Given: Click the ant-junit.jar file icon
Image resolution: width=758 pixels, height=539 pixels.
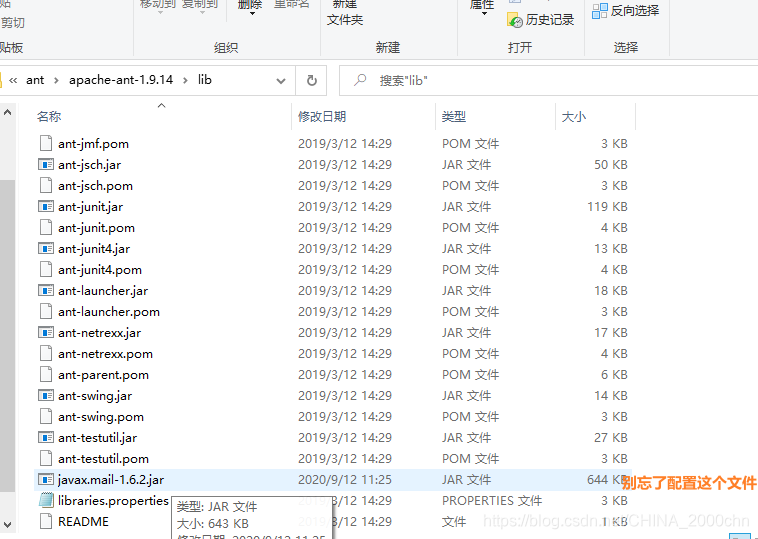Looking at the screenshot, I should pos(46,207).
